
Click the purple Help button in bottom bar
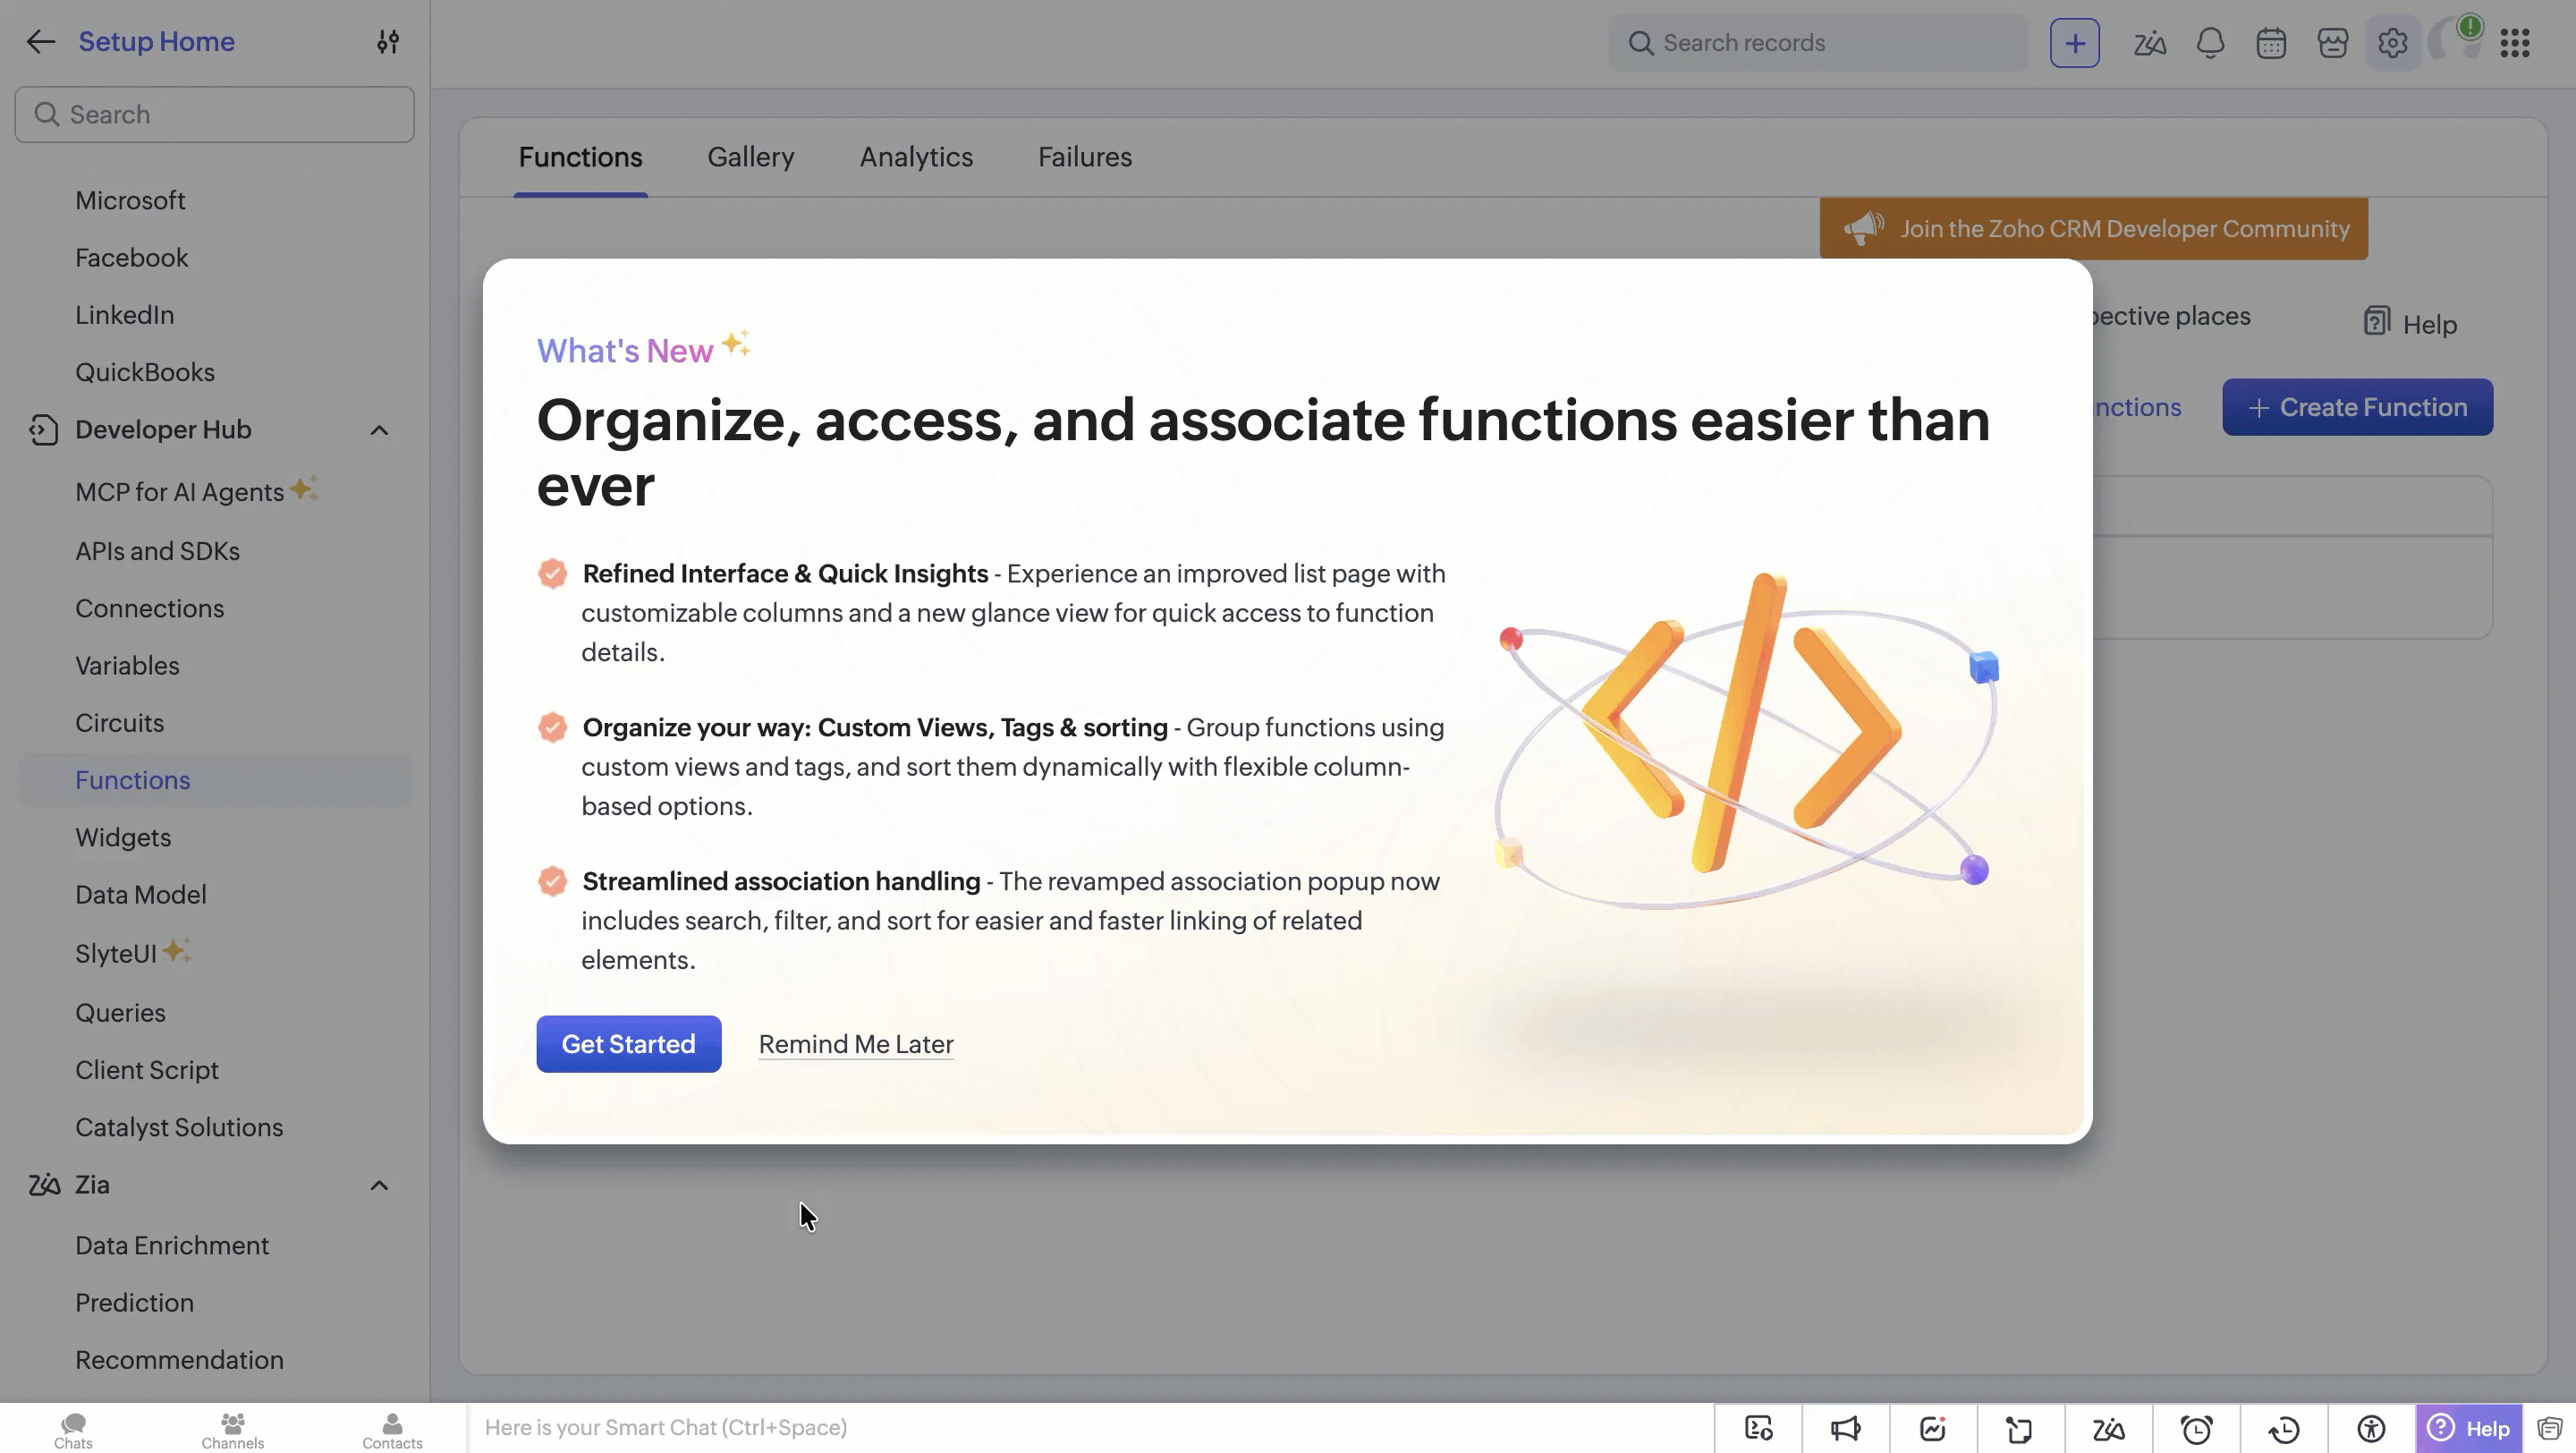coord(2469,1428)
